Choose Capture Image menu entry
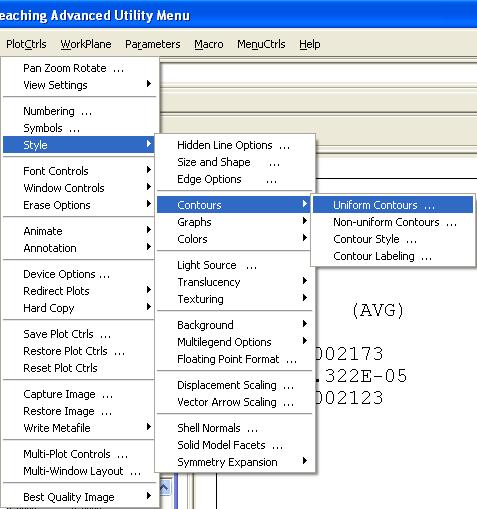The height and width of the screenshot is (509, 477). click(79, 394)
